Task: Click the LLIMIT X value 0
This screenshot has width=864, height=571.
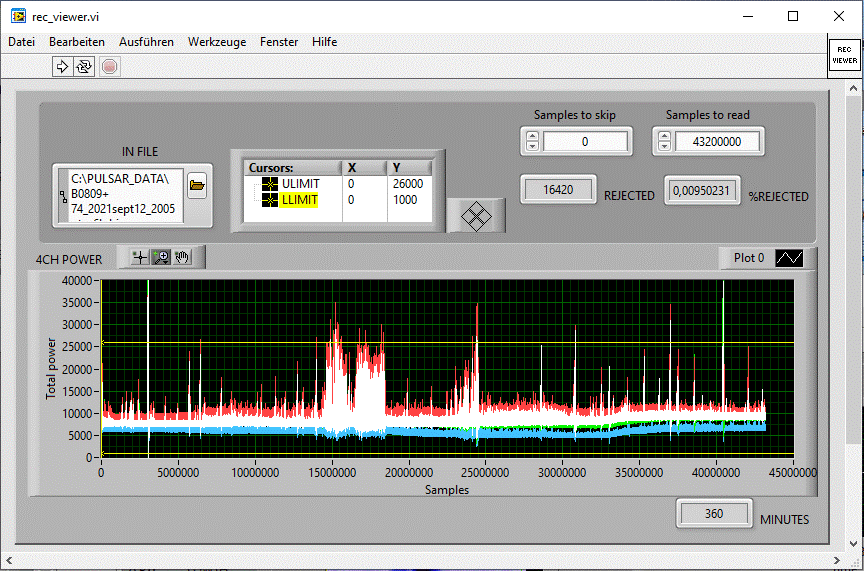Action: 351,200
